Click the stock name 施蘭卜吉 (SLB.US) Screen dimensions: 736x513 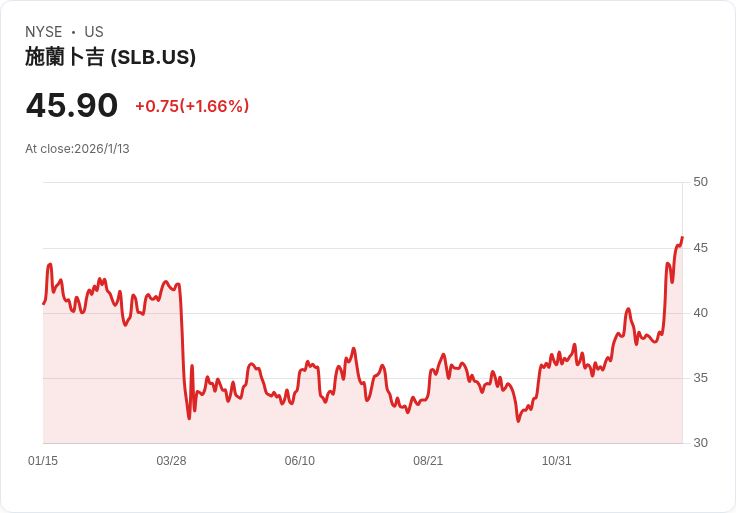[110, 57]
